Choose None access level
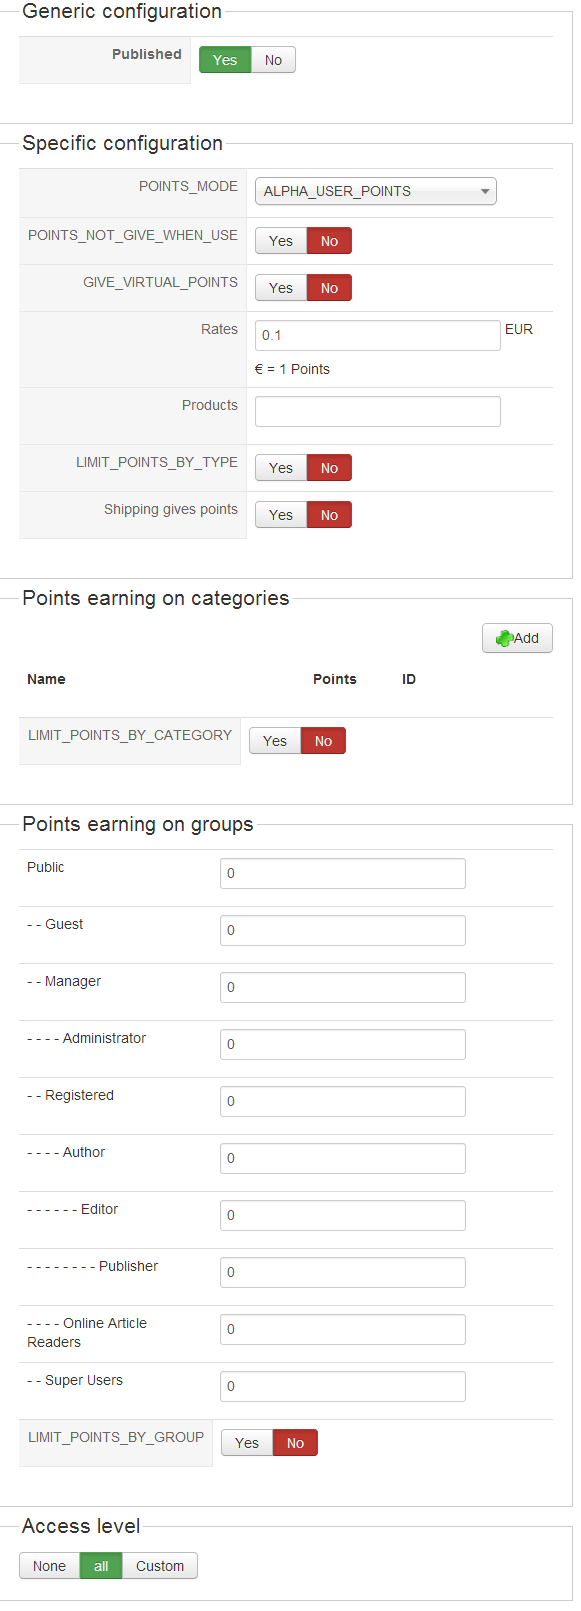Image resolution: width=581 pixels, height=1611 pixels. click(x=49, y=1566)
